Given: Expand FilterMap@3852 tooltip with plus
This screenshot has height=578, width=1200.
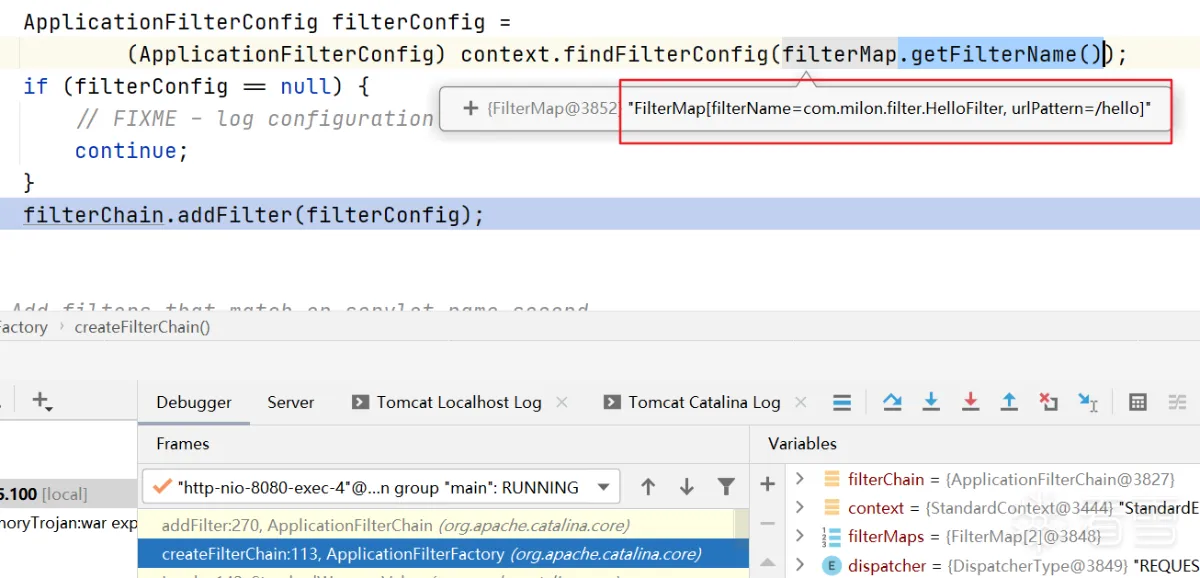Looking at the screenshot, I should click(x=471, y=108).
